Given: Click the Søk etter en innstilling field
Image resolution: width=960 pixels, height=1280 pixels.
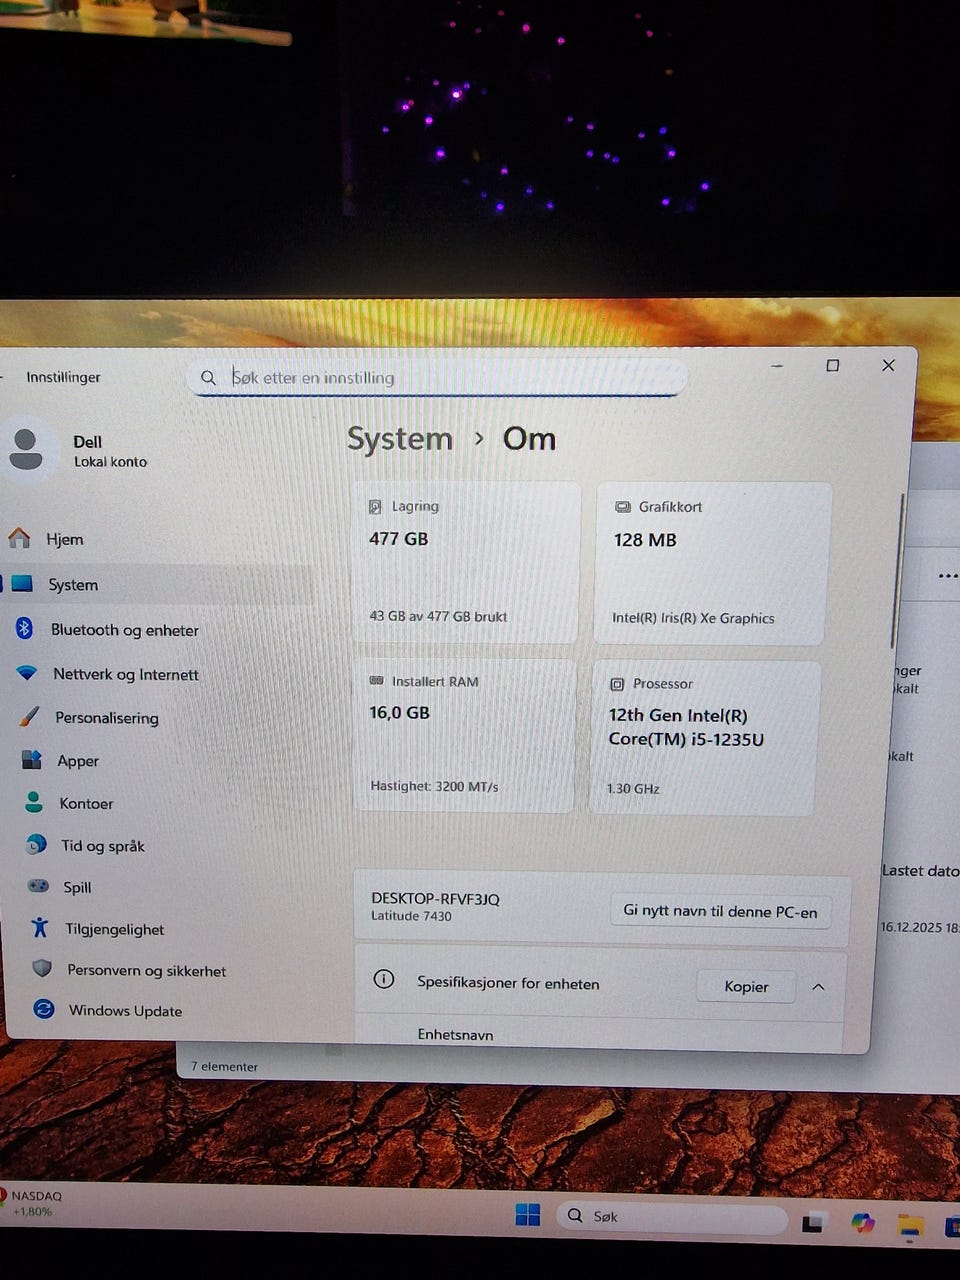Looking at the screenshot, I should click(x=437, y=377).
